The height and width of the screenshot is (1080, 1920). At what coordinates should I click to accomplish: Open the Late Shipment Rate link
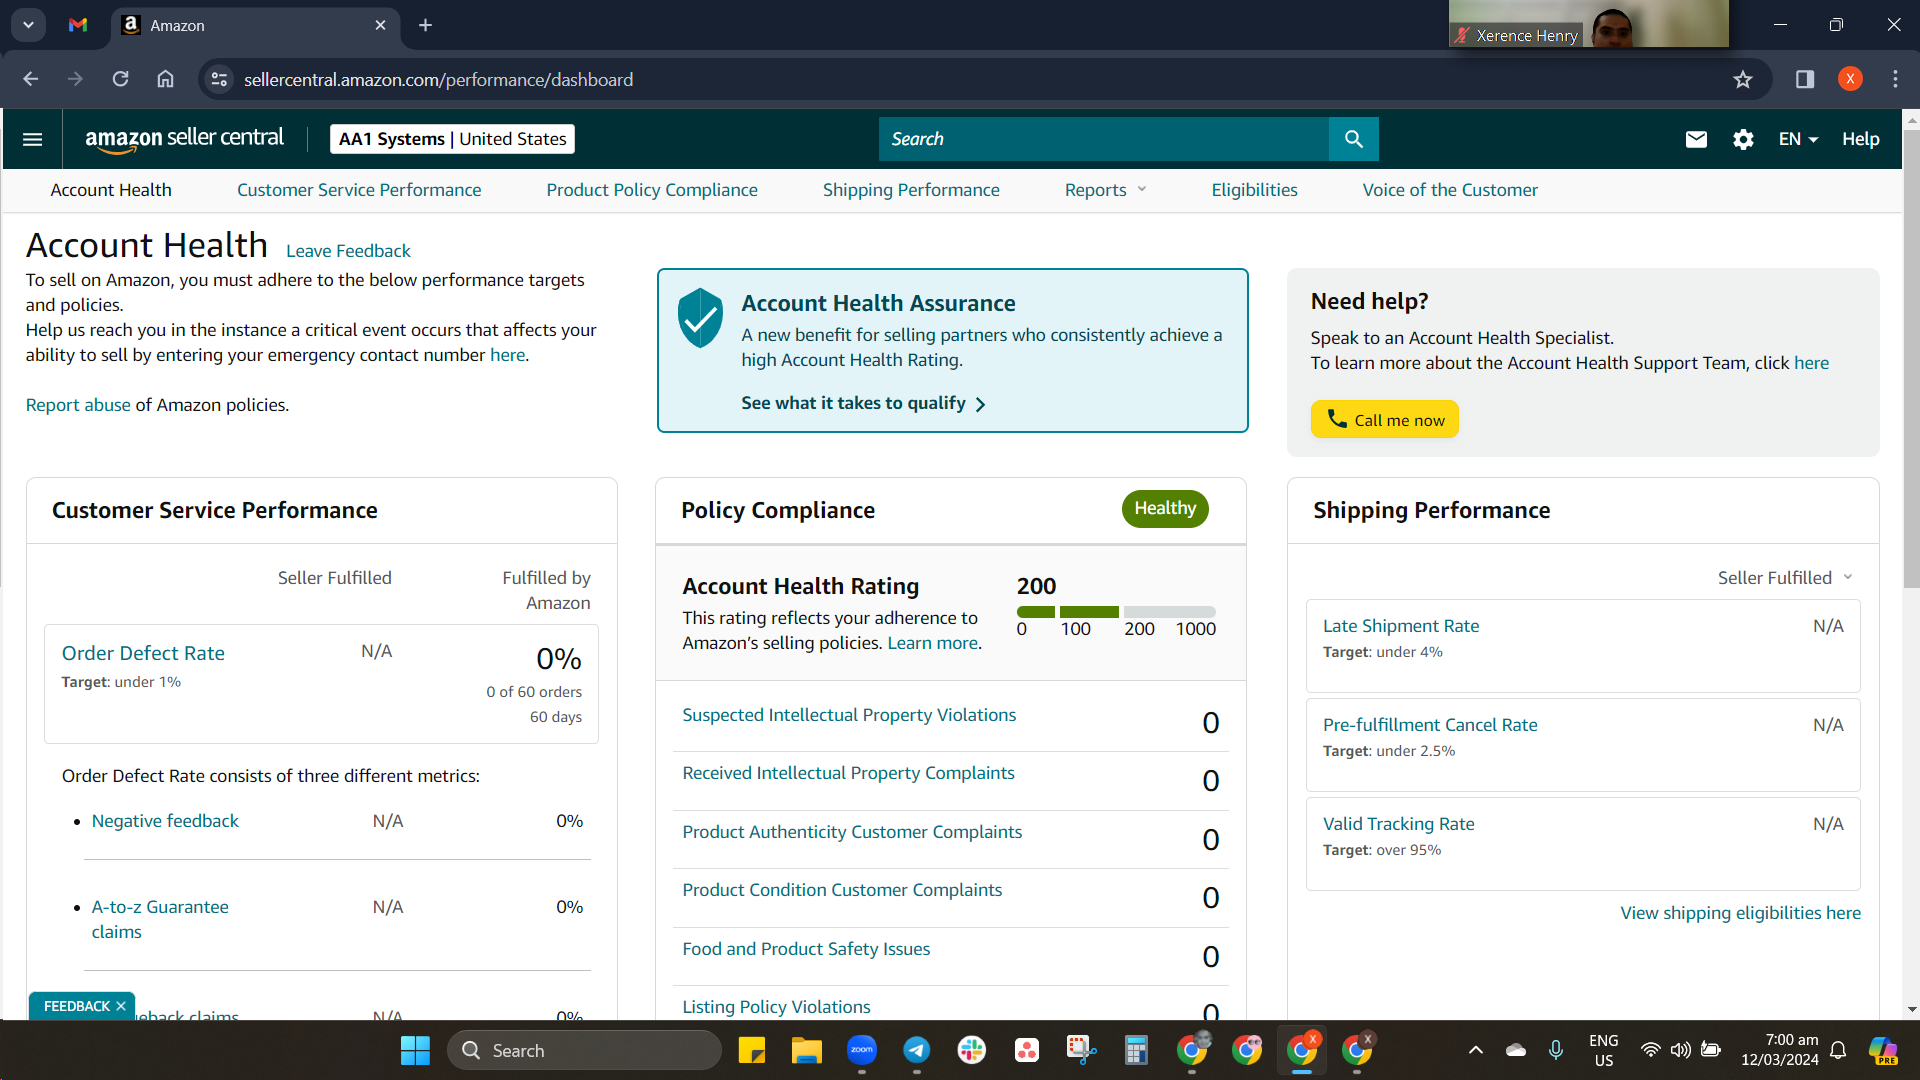click(x=1401, y=626)
